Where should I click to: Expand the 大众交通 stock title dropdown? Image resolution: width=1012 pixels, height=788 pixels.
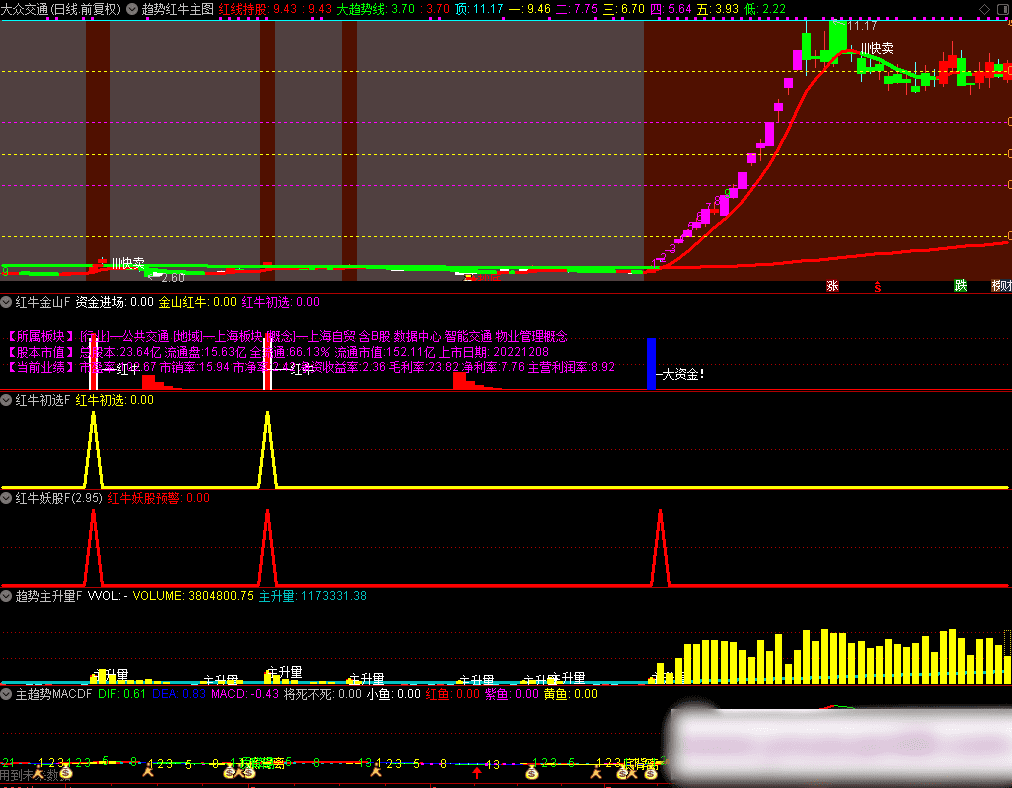coord(131,9)
